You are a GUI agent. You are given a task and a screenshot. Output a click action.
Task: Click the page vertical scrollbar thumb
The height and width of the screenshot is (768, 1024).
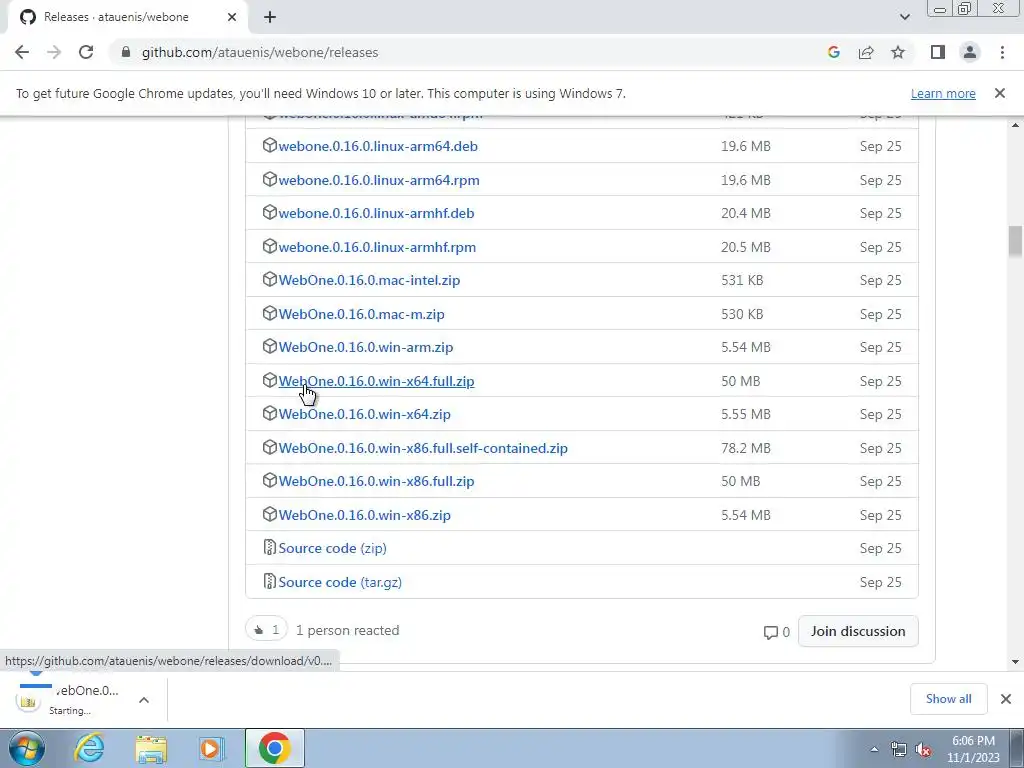tap(1014, 241)
